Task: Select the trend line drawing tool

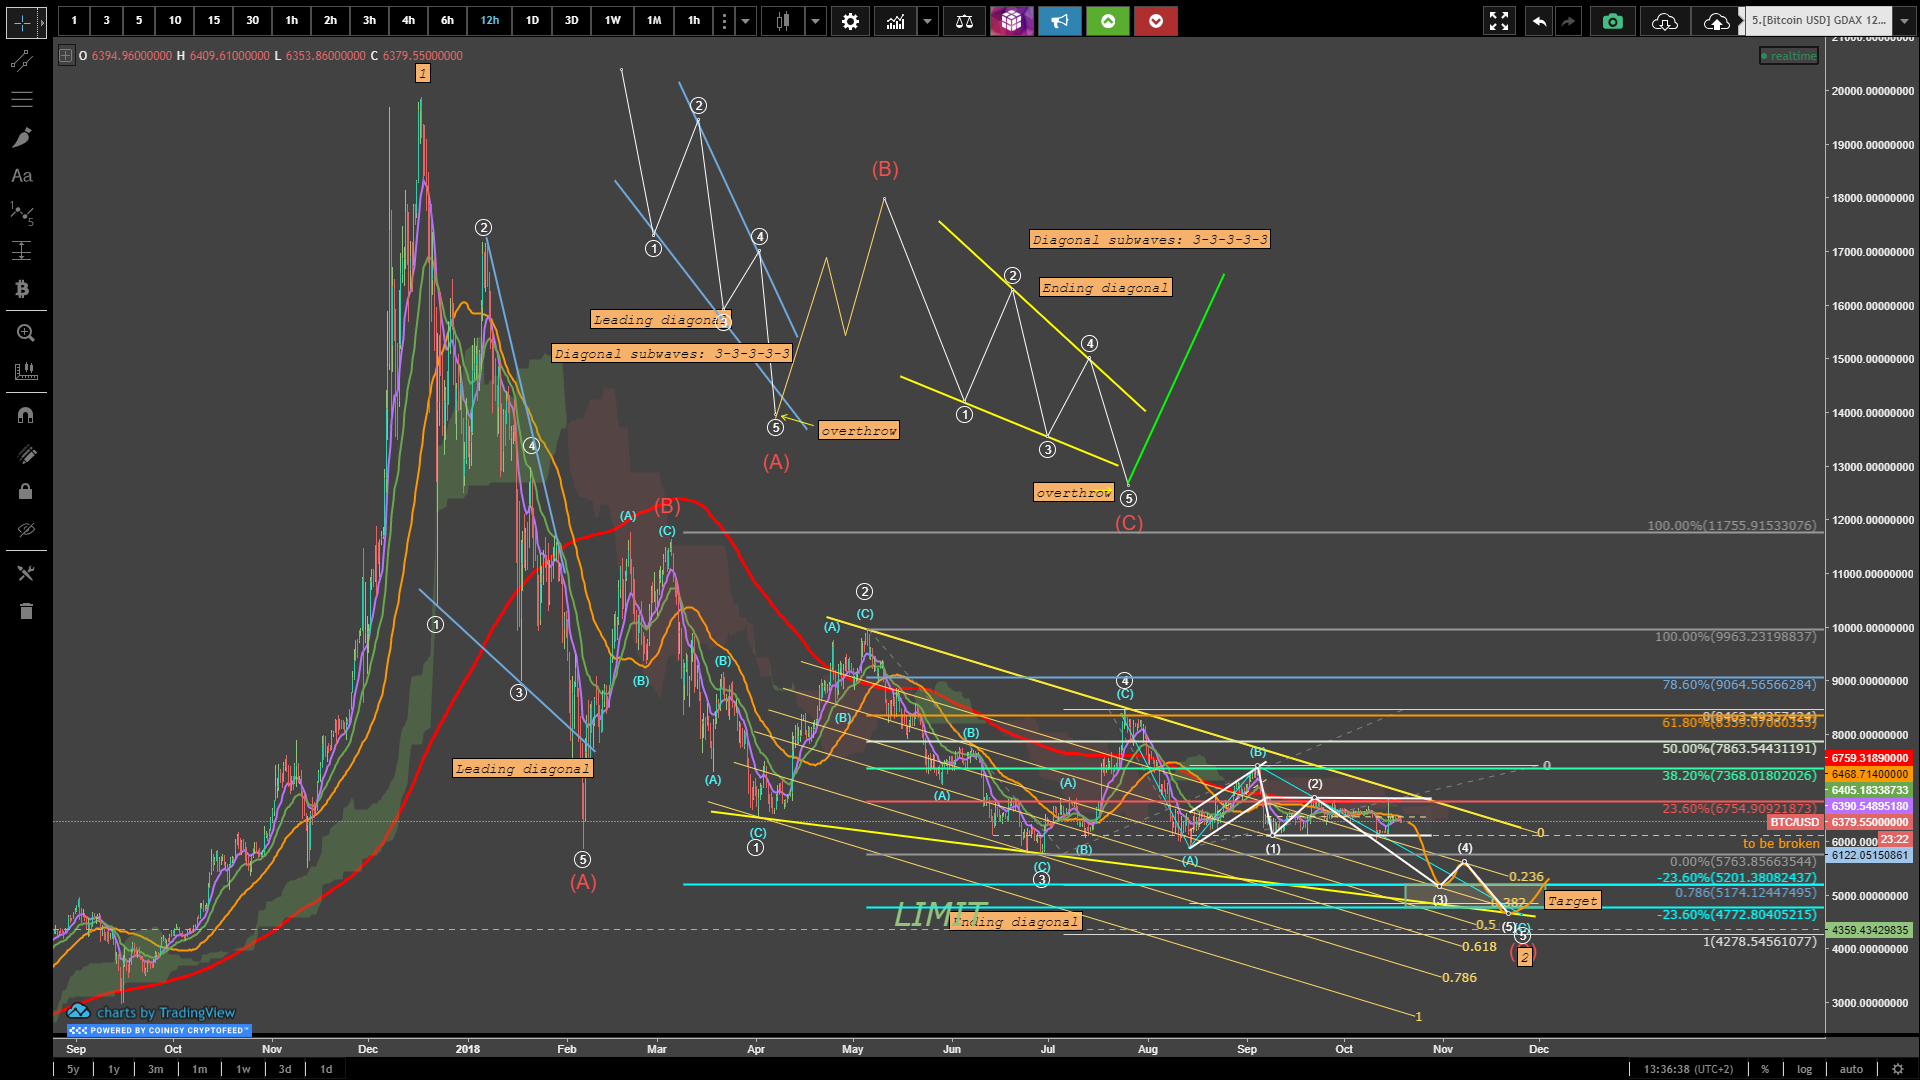Action: (22, 61)
